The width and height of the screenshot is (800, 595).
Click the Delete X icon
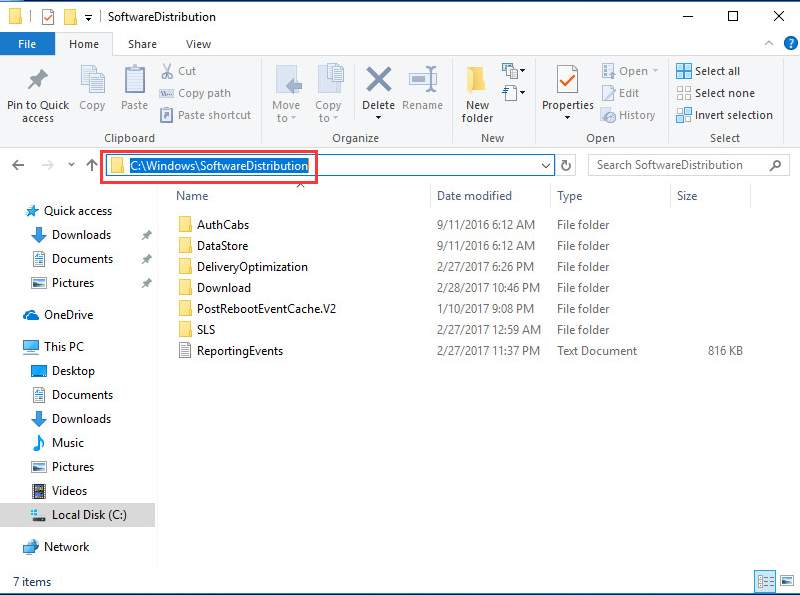pyautogui.click(x=379, y=80)
